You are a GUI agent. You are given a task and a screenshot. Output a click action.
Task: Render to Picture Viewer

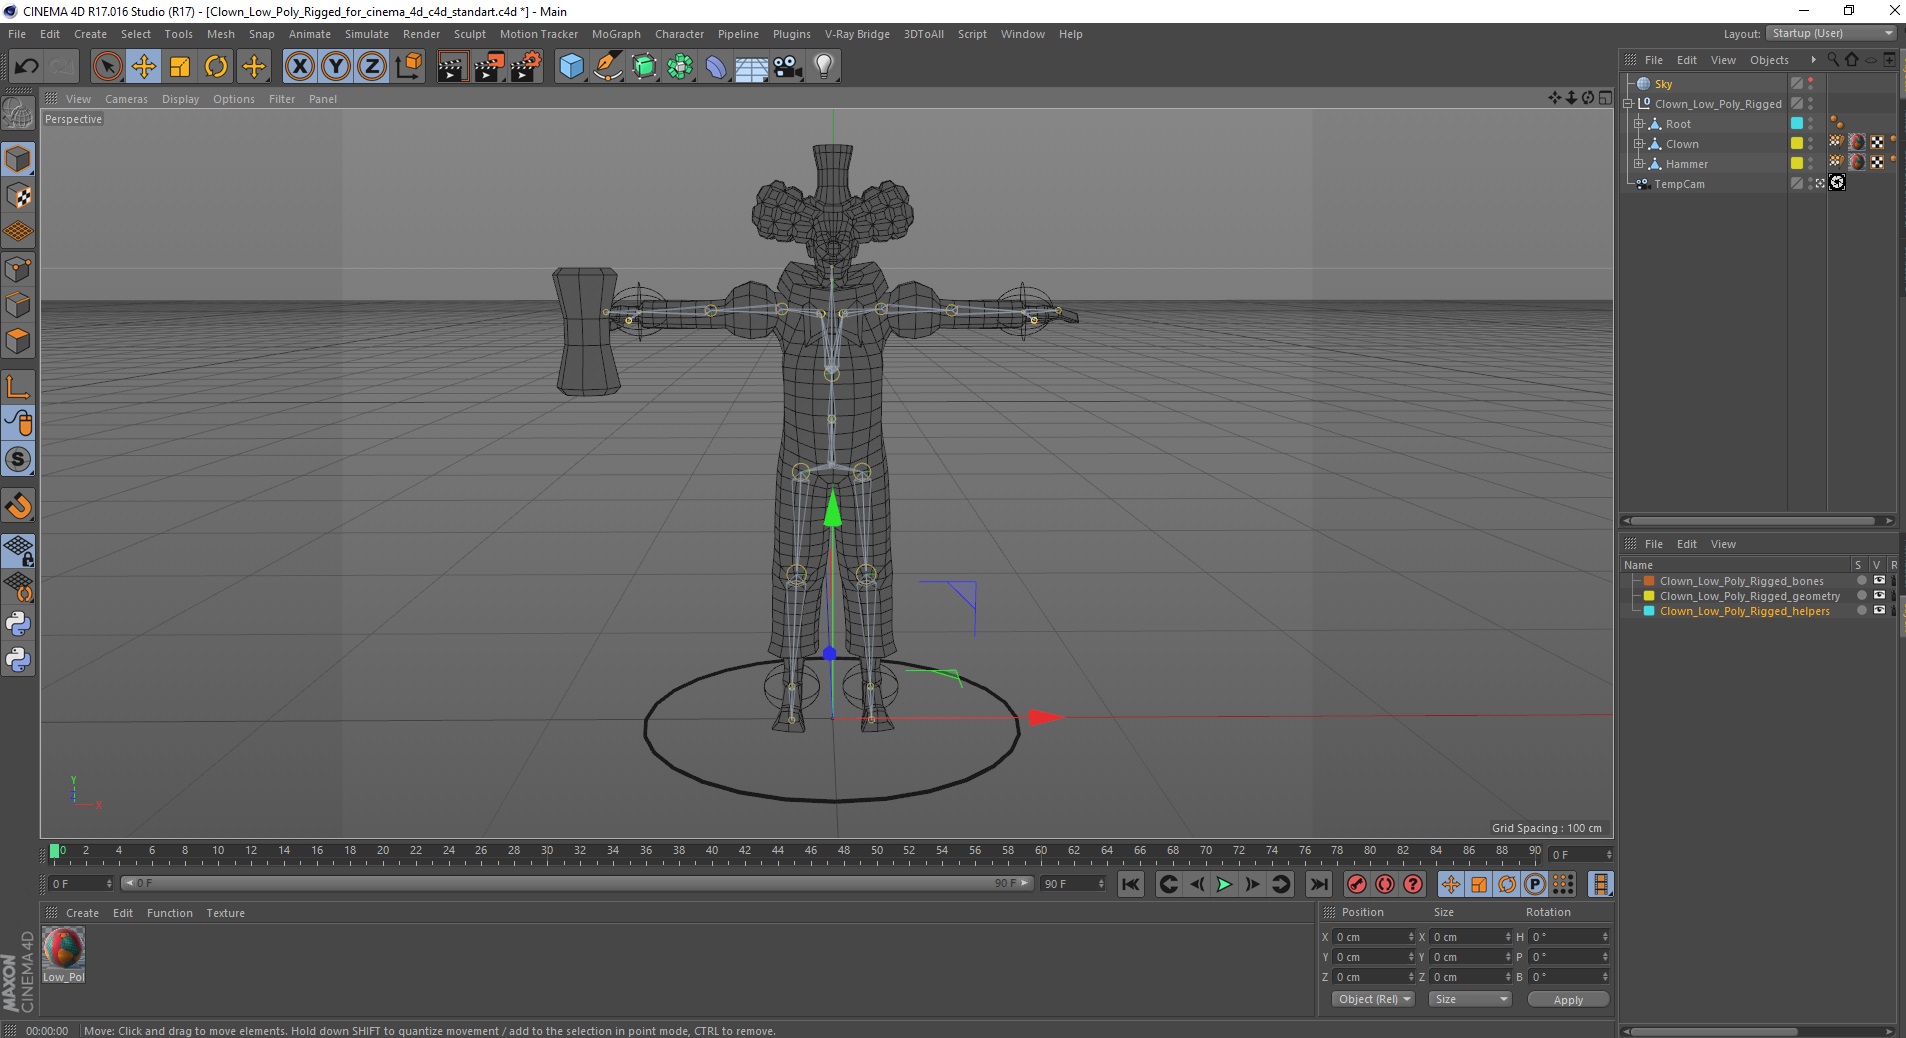tap(489, 67)
